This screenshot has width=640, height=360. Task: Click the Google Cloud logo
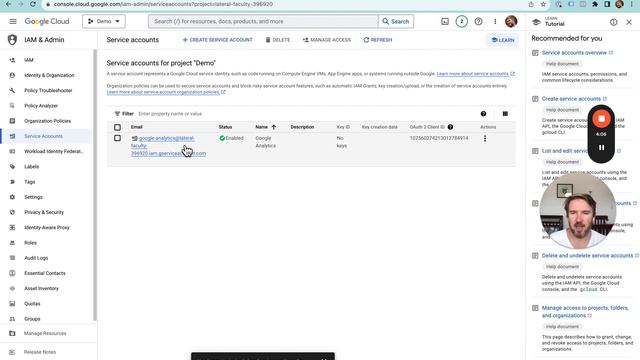pos(47,21)
